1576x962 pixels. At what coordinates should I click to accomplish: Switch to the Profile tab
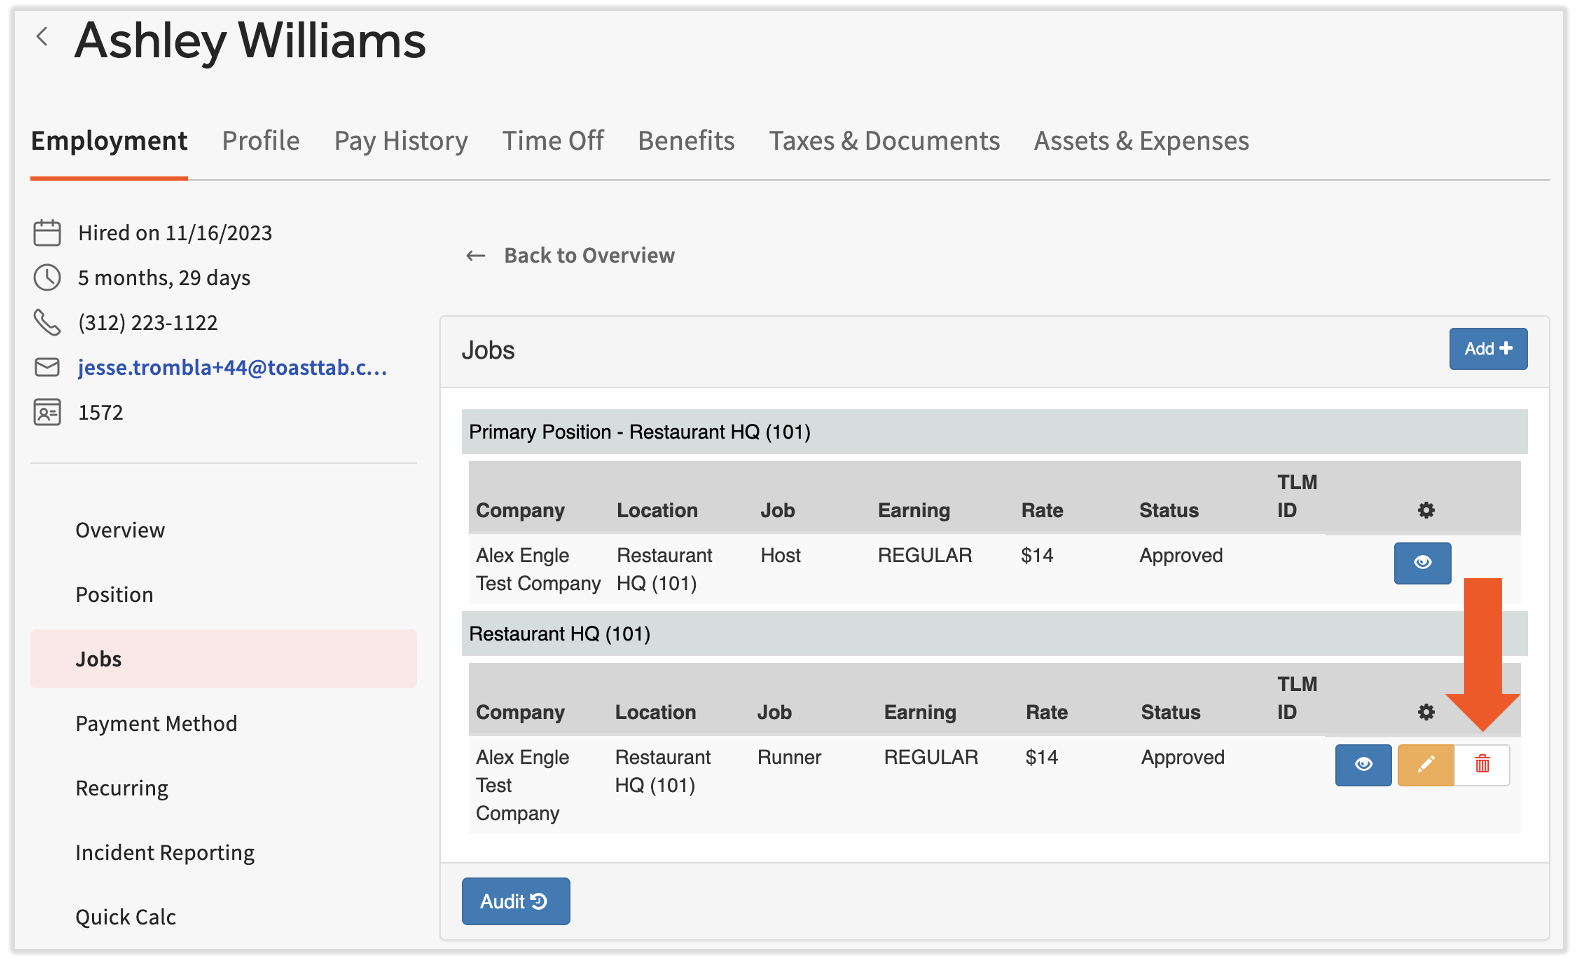[x=260, y=141]
